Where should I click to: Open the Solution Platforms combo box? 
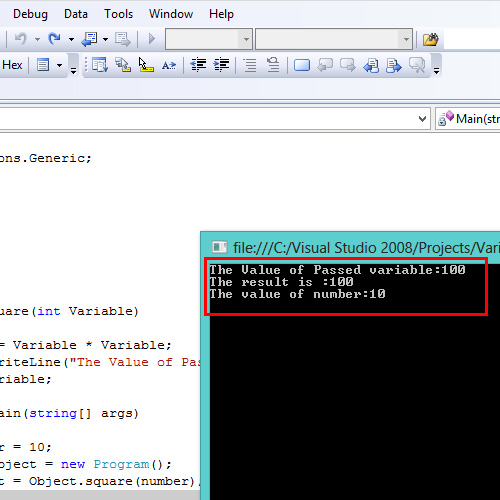(x=334, y=39)
